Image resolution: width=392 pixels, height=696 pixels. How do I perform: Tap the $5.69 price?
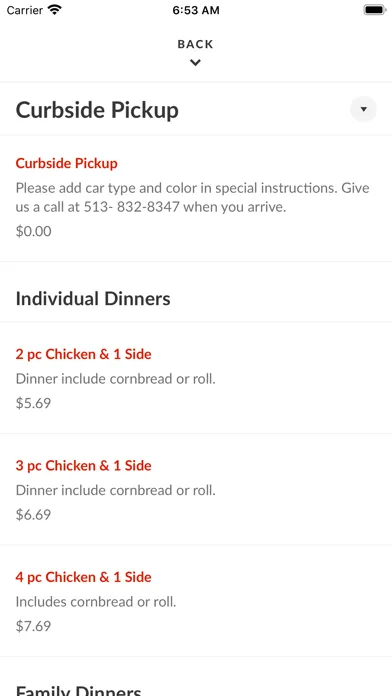[33, 403]
